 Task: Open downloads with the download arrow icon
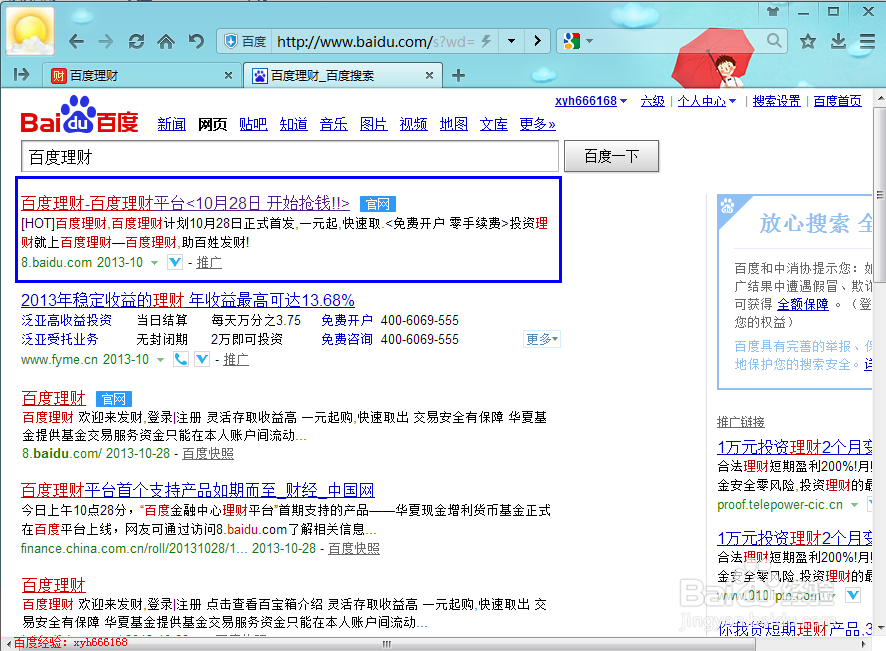pyautogui.click(x=837, y=42)
